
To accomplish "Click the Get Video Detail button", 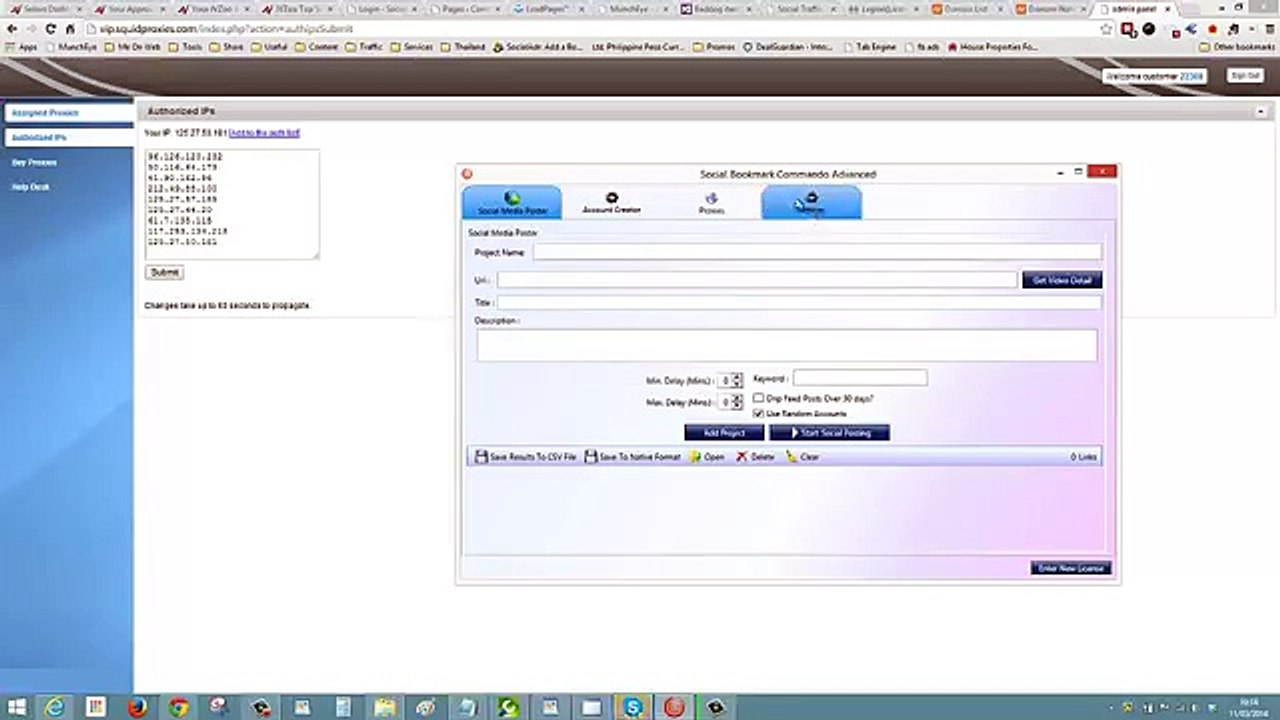I will point(1062,280).
